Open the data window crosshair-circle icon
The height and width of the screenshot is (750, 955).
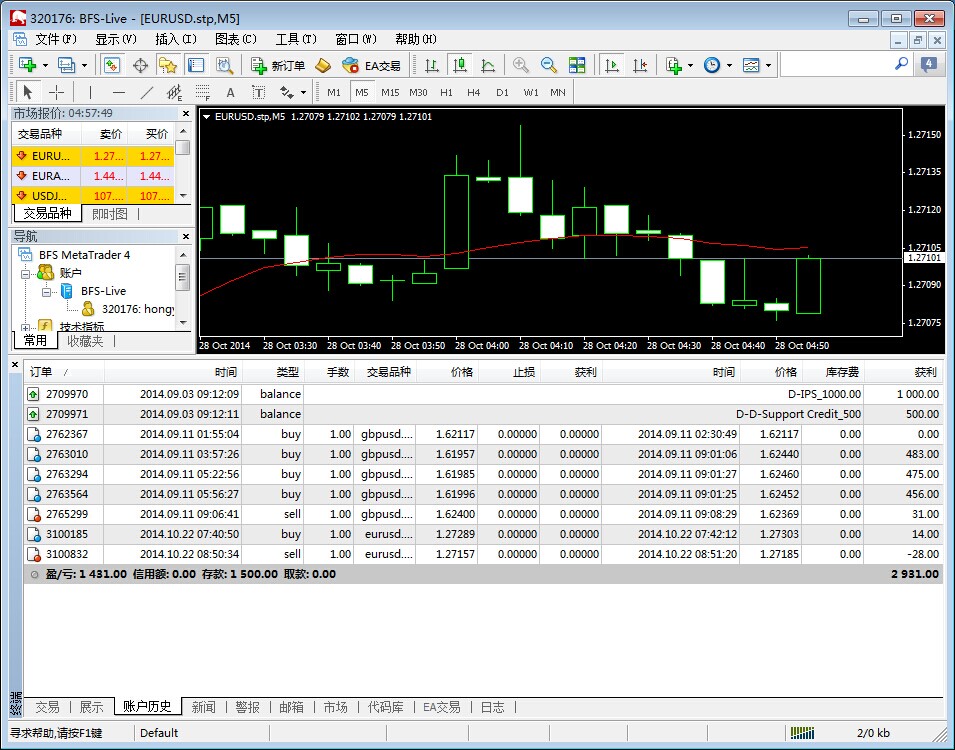(140, 65)
